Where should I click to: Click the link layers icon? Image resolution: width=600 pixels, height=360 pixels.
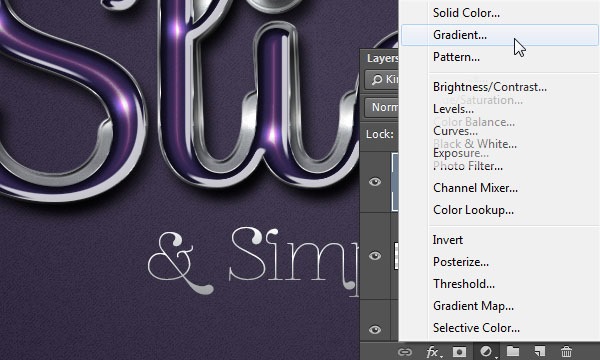coord(404,352)
